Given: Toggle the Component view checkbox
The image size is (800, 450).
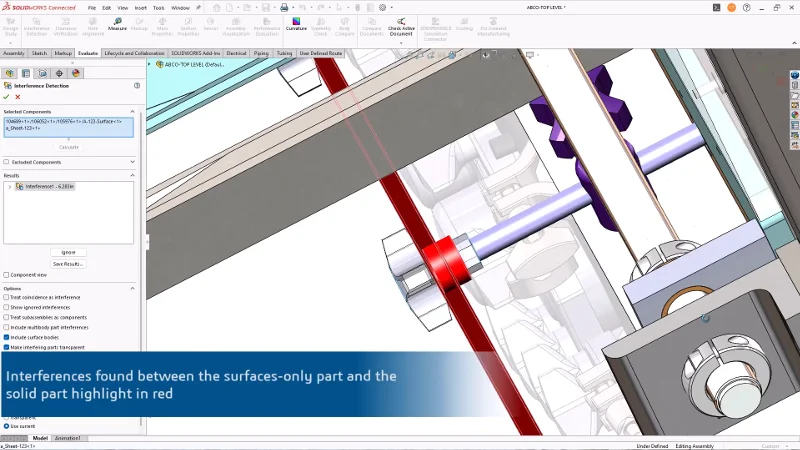Looking at the screenshot, I should point(6,275).
